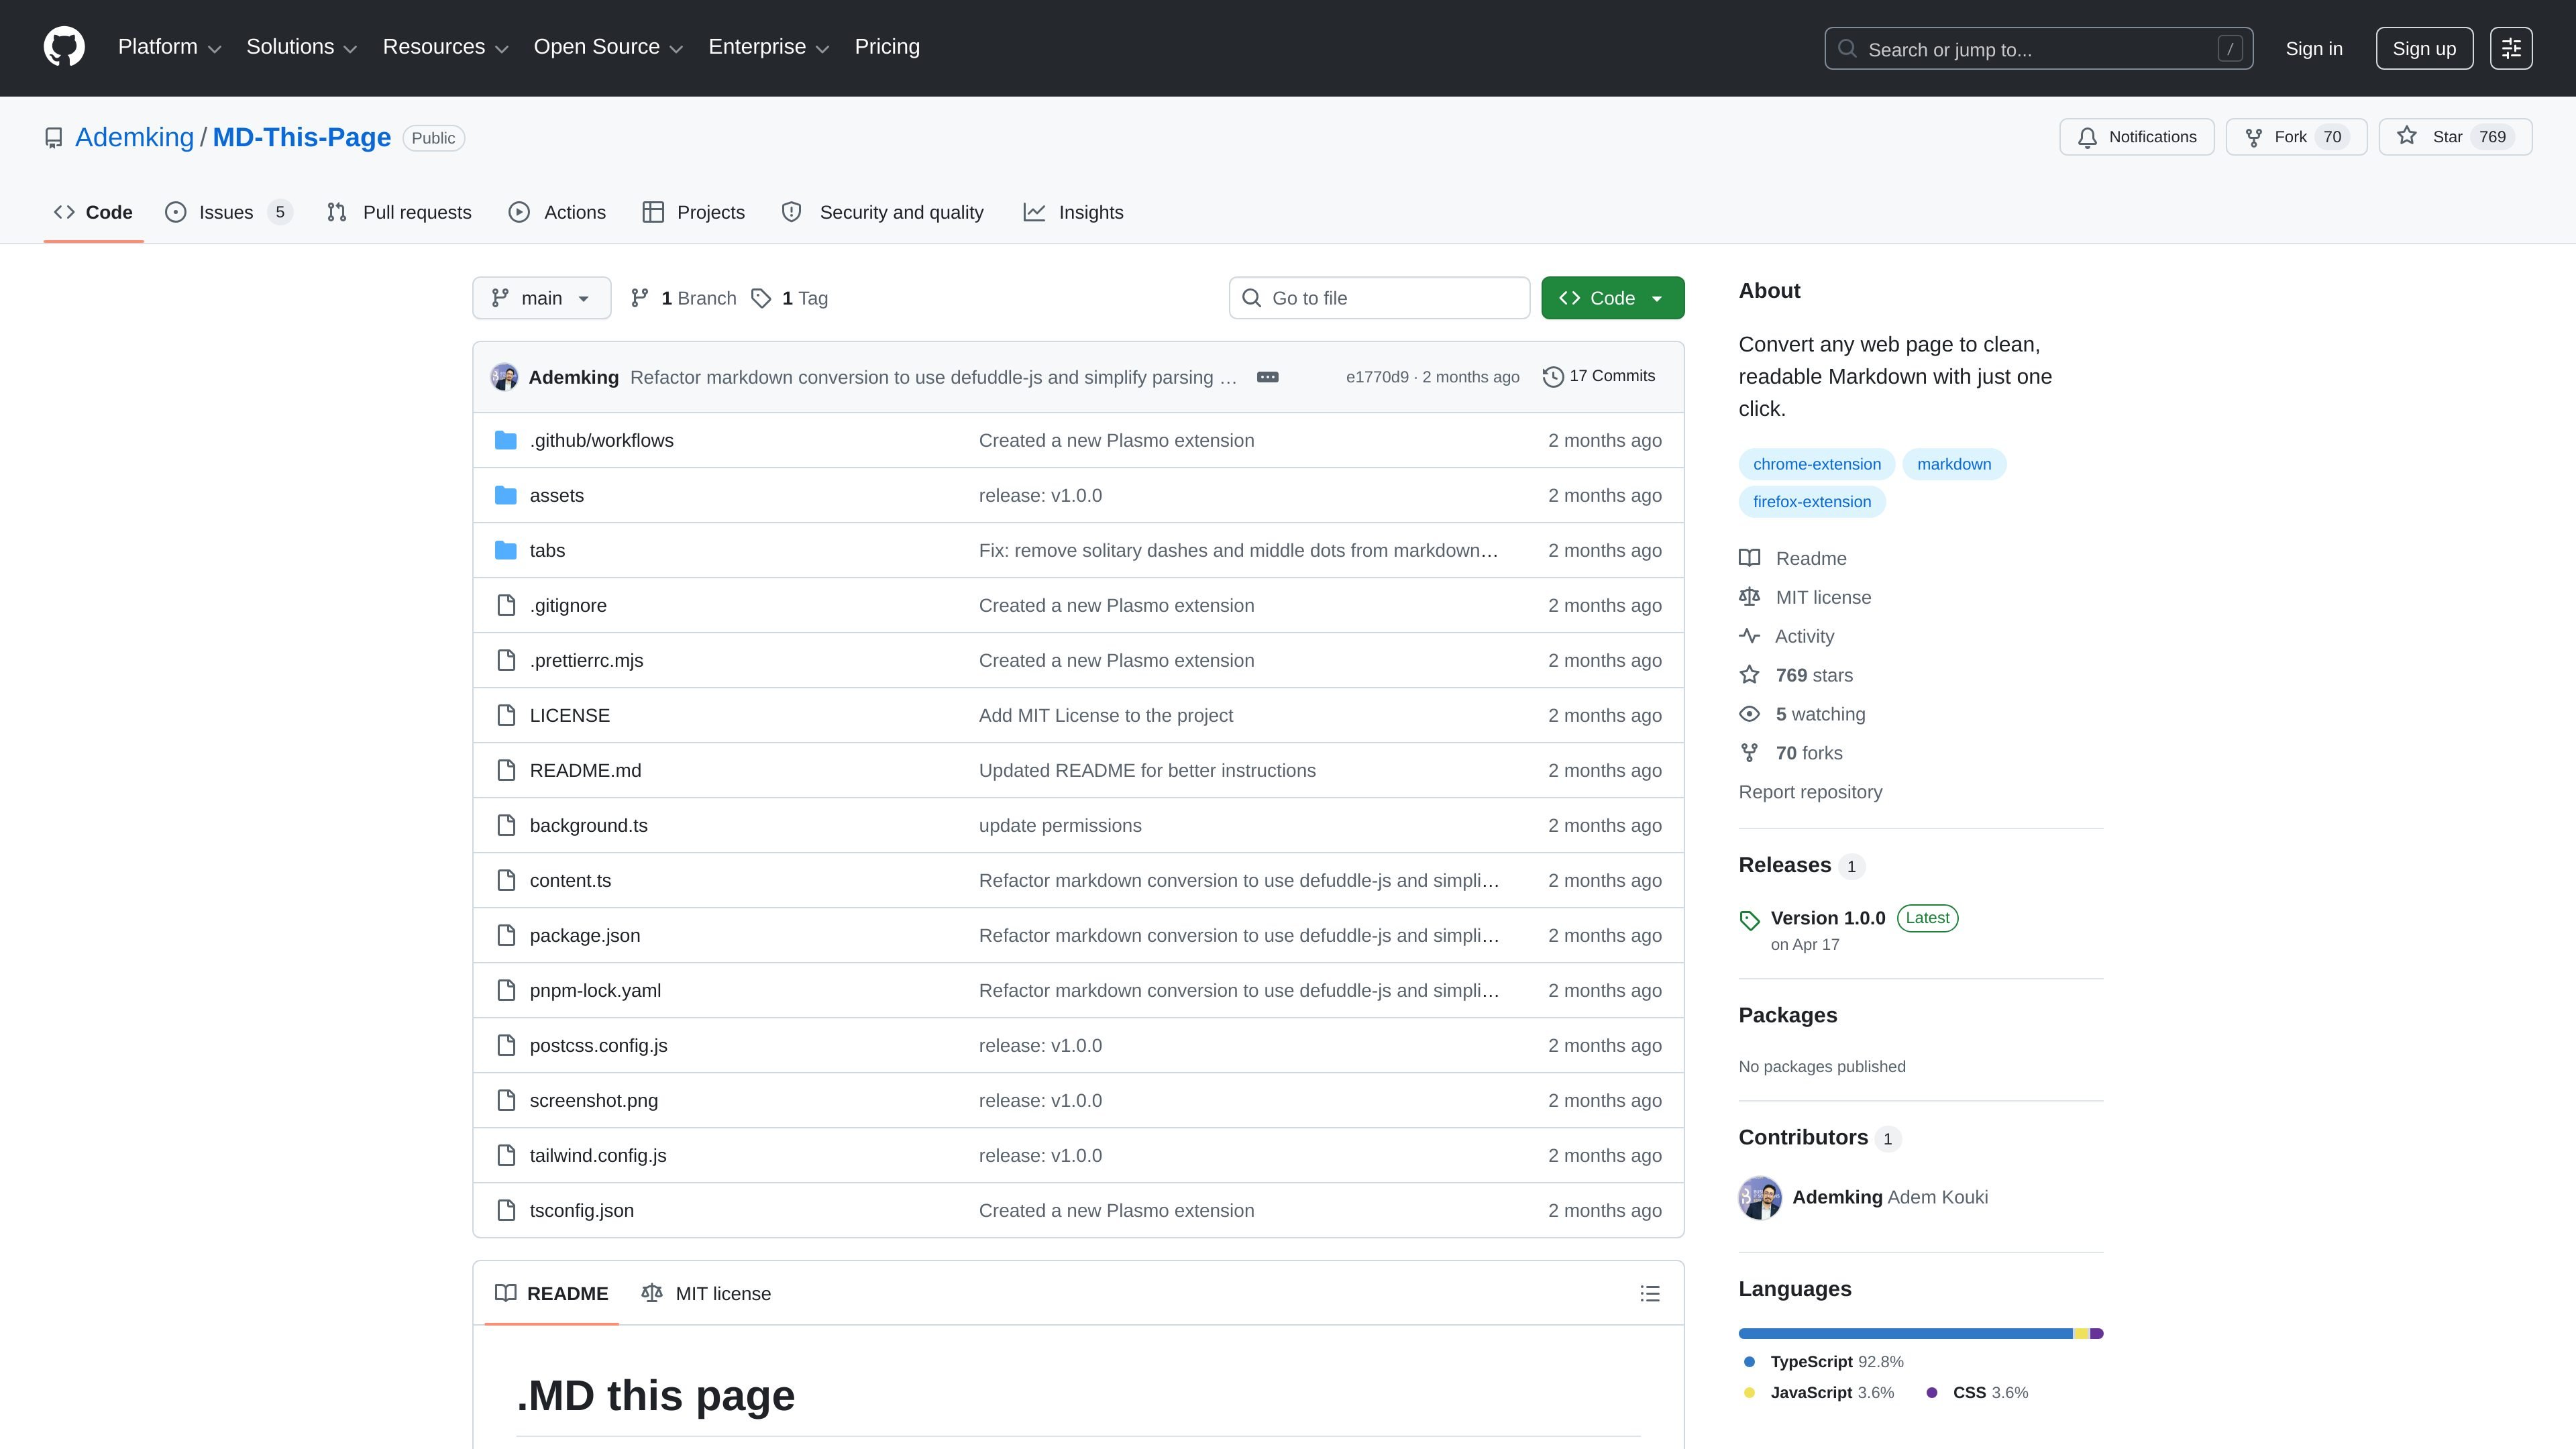Open the tabs folder
This screenshot has width=2576, height=1449.
[547, 550]
